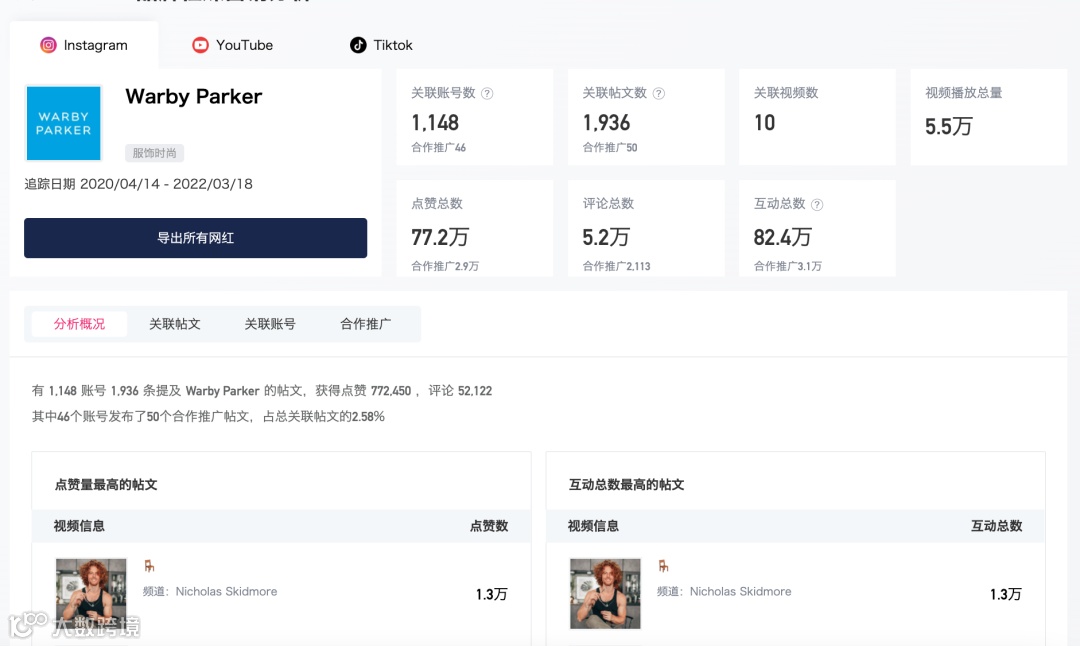
Task: Click summary line mentioning 2.58% share
Action: 208,417
